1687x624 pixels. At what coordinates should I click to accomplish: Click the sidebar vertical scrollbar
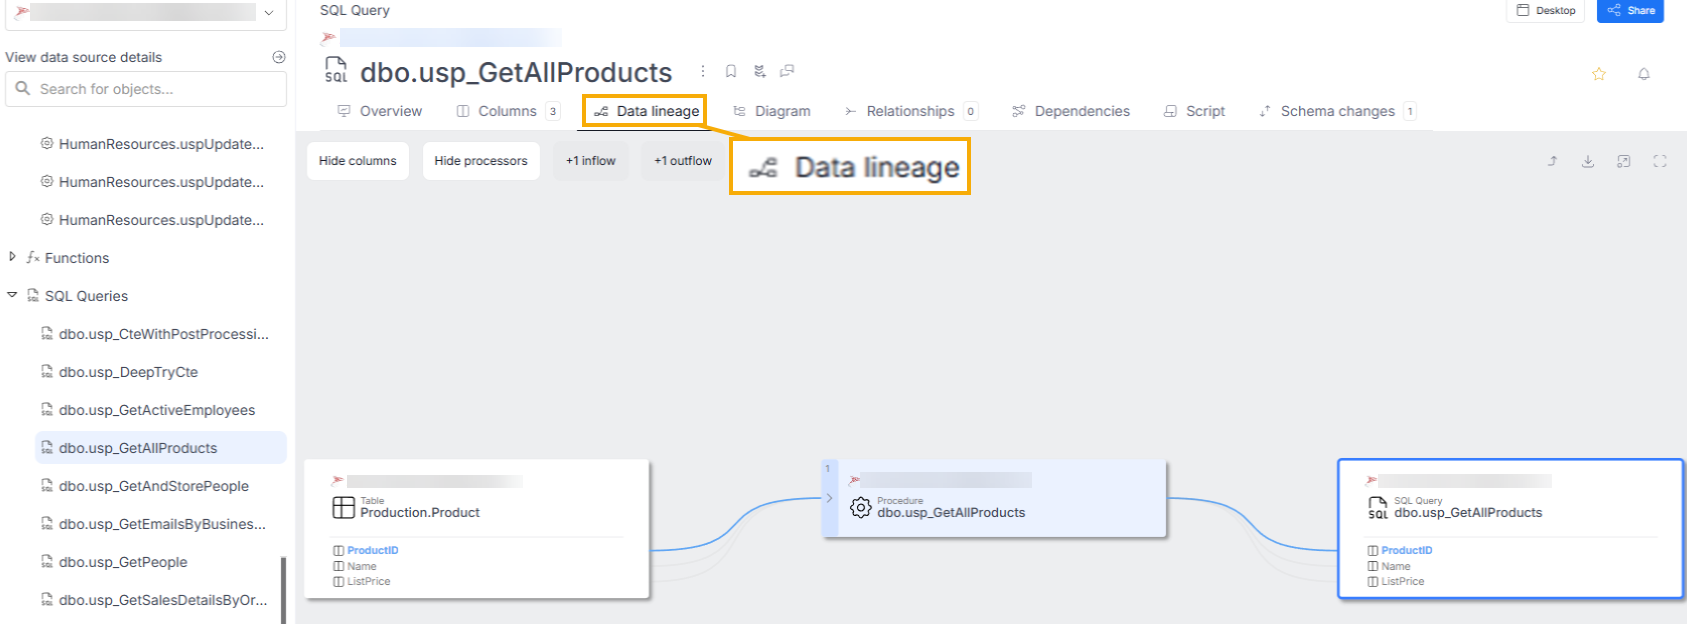click(x=283, y=590)
